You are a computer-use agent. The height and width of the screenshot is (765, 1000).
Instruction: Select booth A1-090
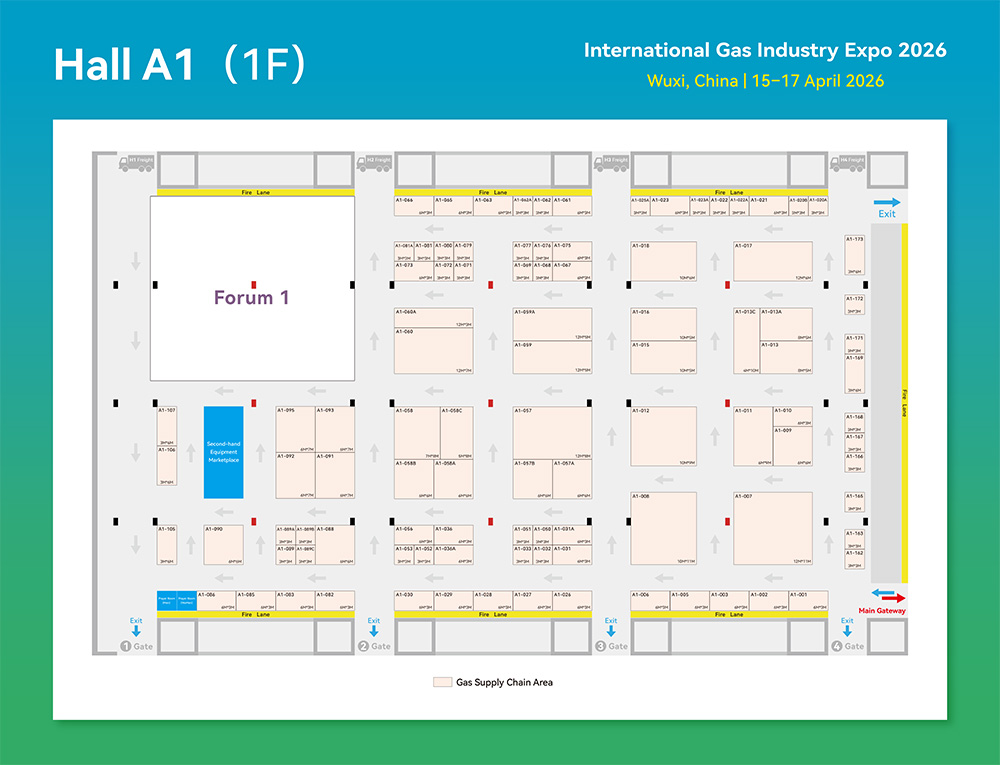tap(223, 545)
